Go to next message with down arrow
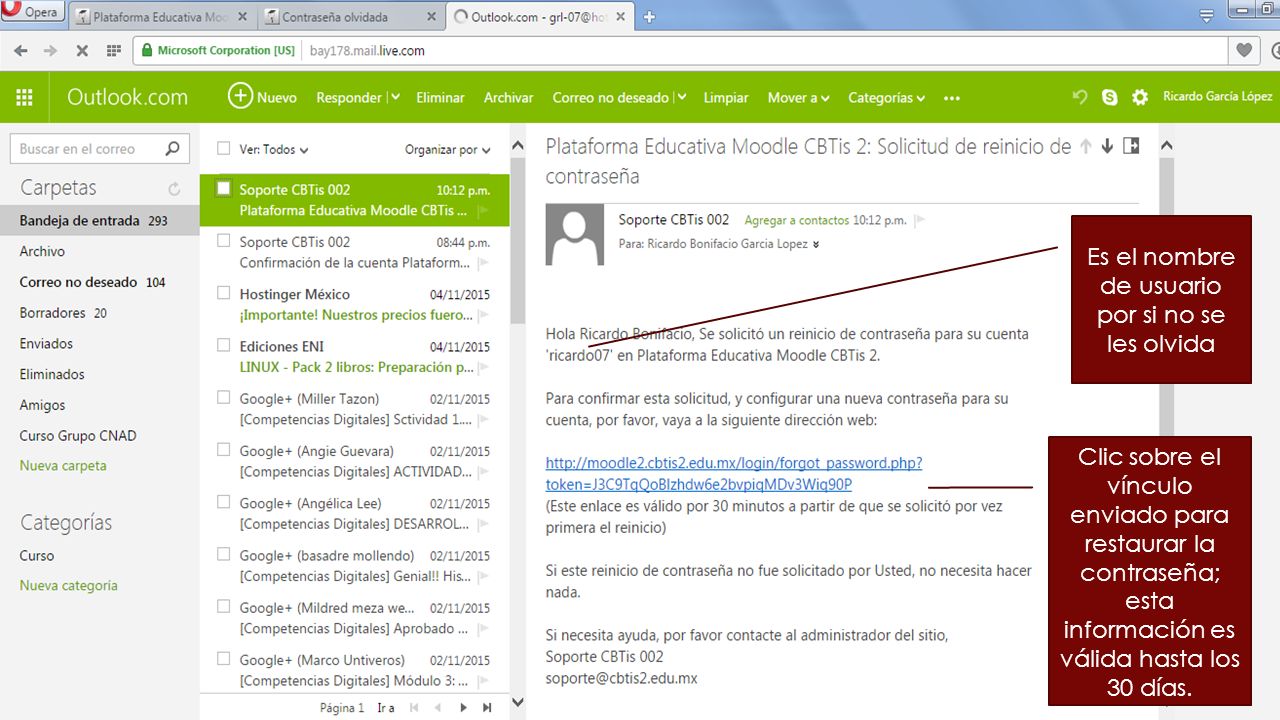 coord(1108,146)
